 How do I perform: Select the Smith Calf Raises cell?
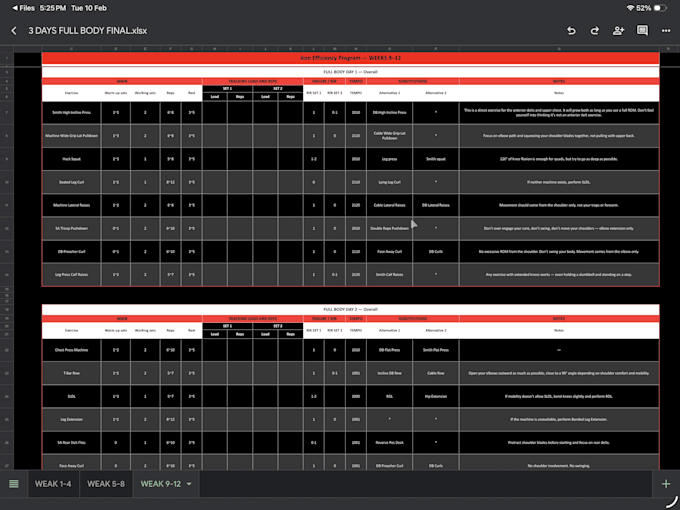coord(389,275)
